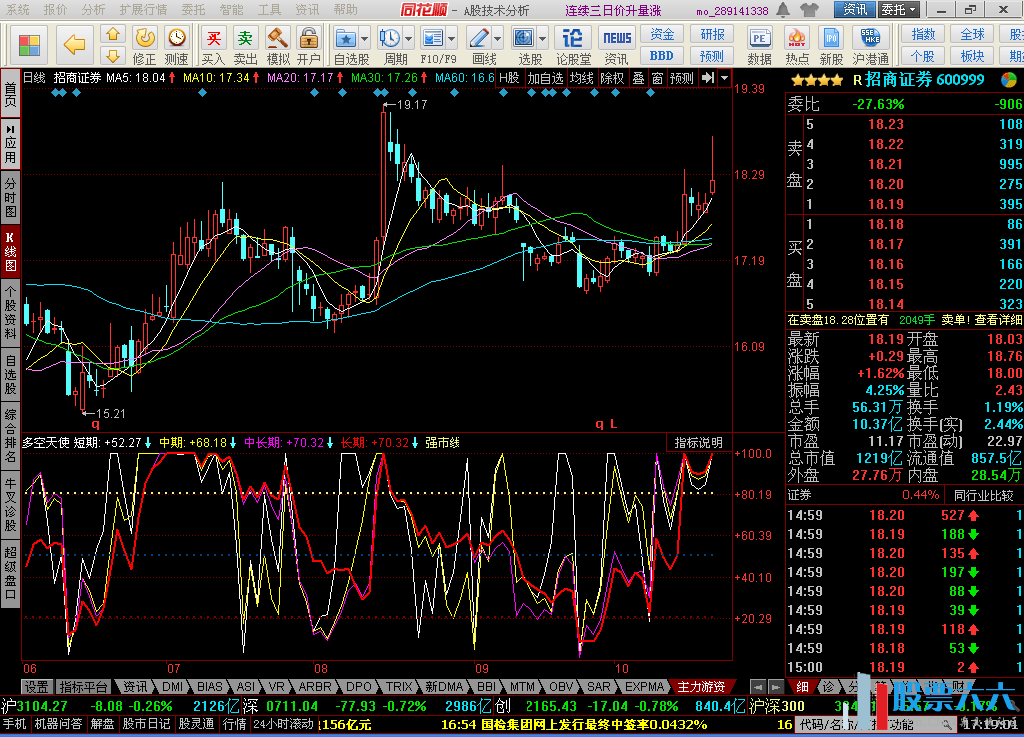Expand dropdown arrow at chart header end
Screen dimensions: 1024x737
tap(724, 78)
